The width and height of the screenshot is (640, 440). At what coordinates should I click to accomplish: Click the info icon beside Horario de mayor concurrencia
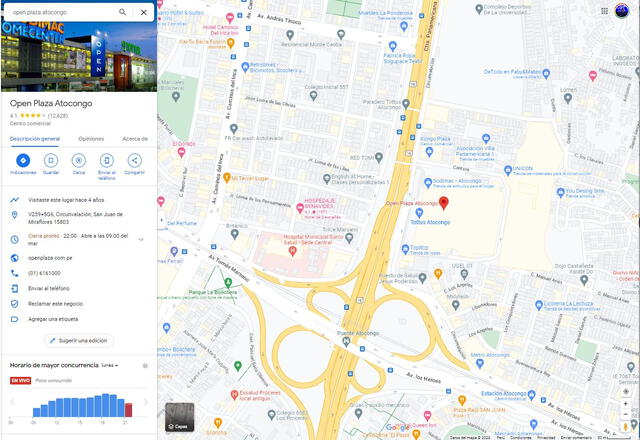pos(145,366)
